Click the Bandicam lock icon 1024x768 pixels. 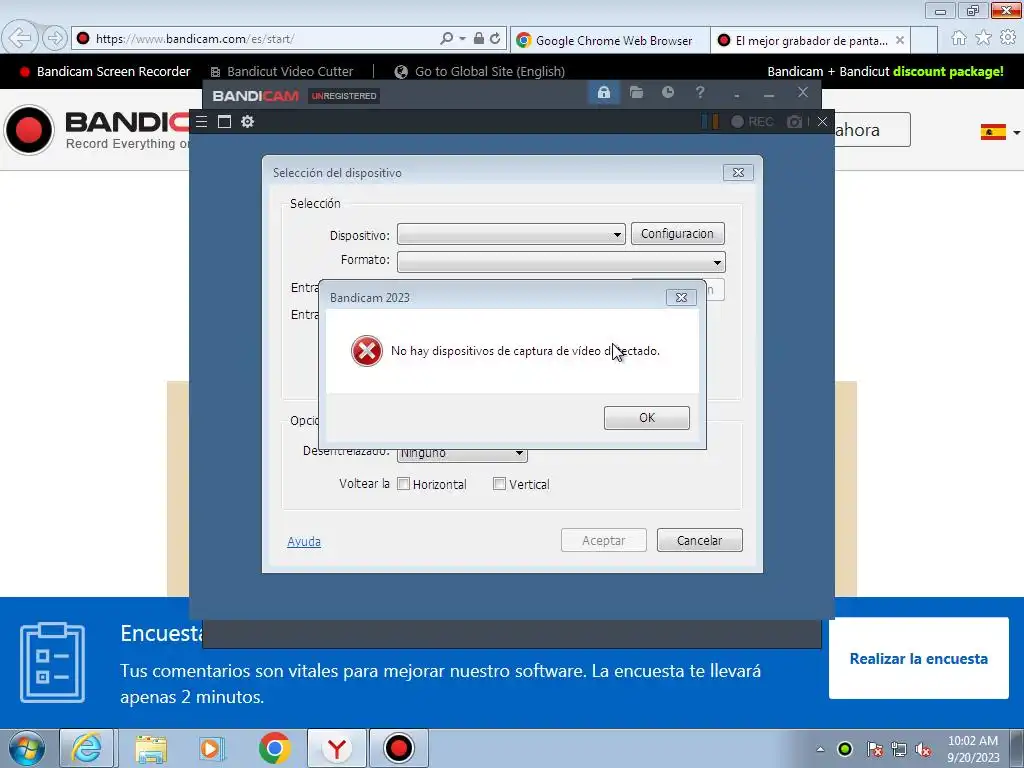603,93
